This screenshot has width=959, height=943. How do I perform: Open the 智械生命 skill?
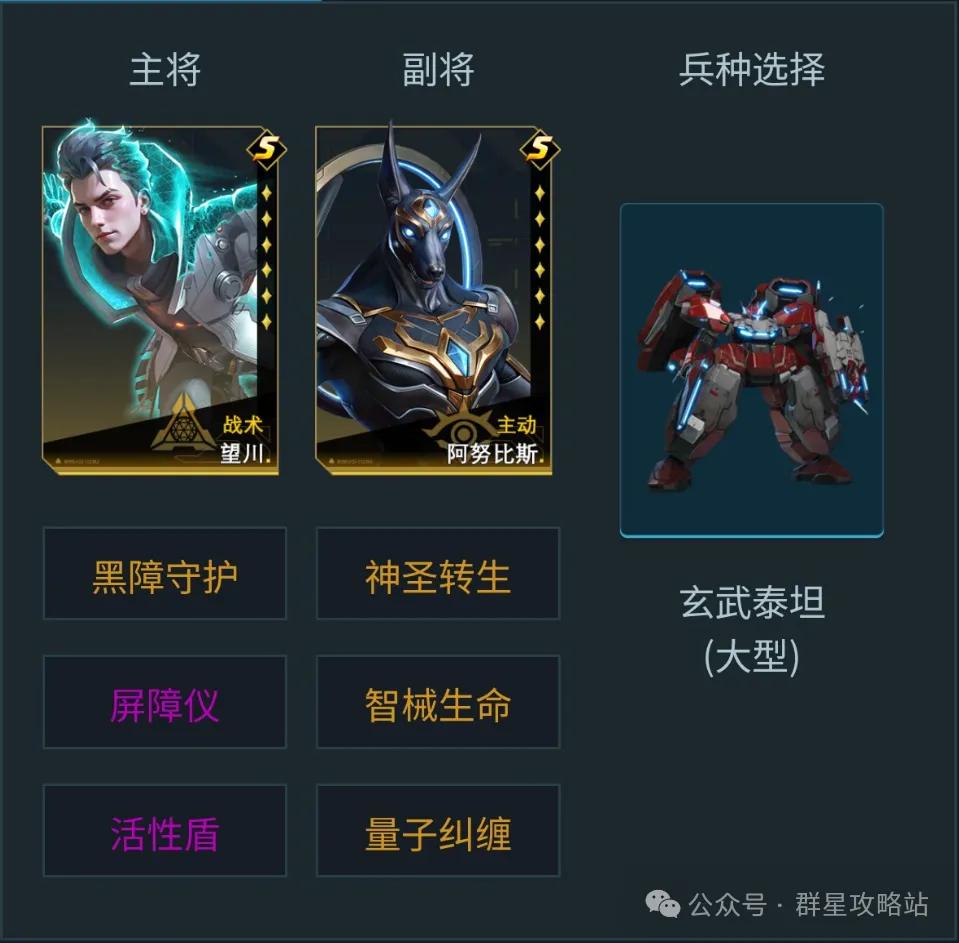[x=438, y=702]
